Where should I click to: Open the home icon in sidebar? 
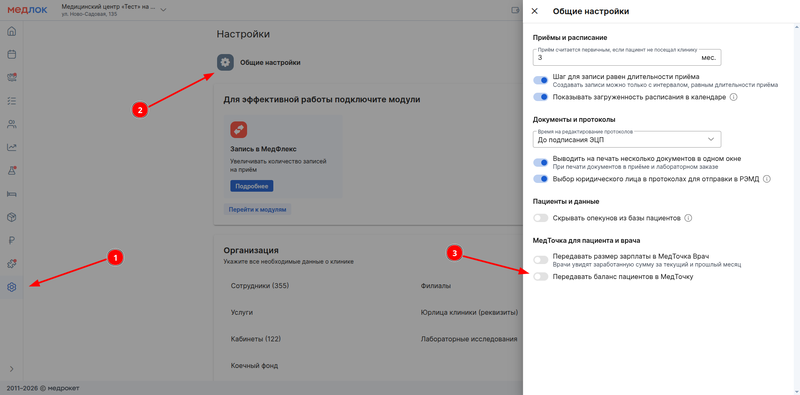pos(12,31)
